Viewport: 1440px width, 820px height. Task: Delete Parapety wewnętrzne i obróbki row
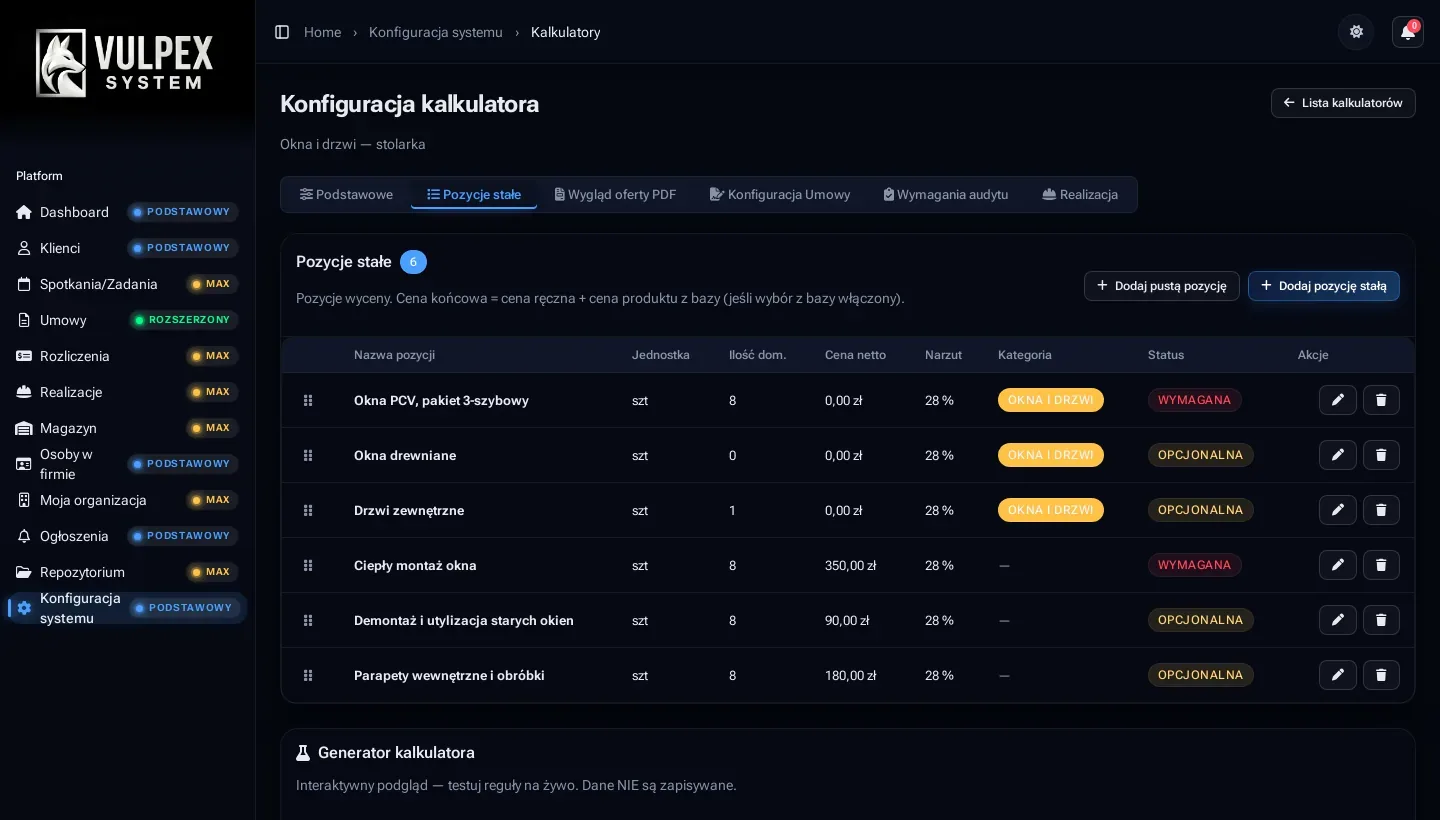point(1381,675)
